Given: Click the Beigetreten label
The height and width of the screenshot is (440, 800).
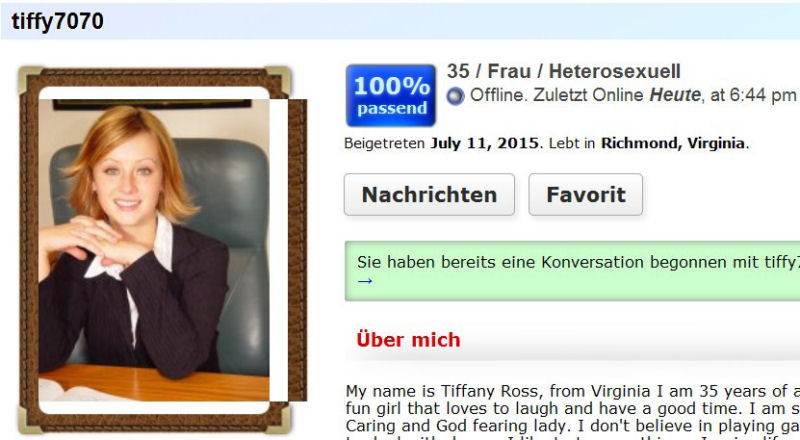Looking at the screenshot, I should click(384, 143).
